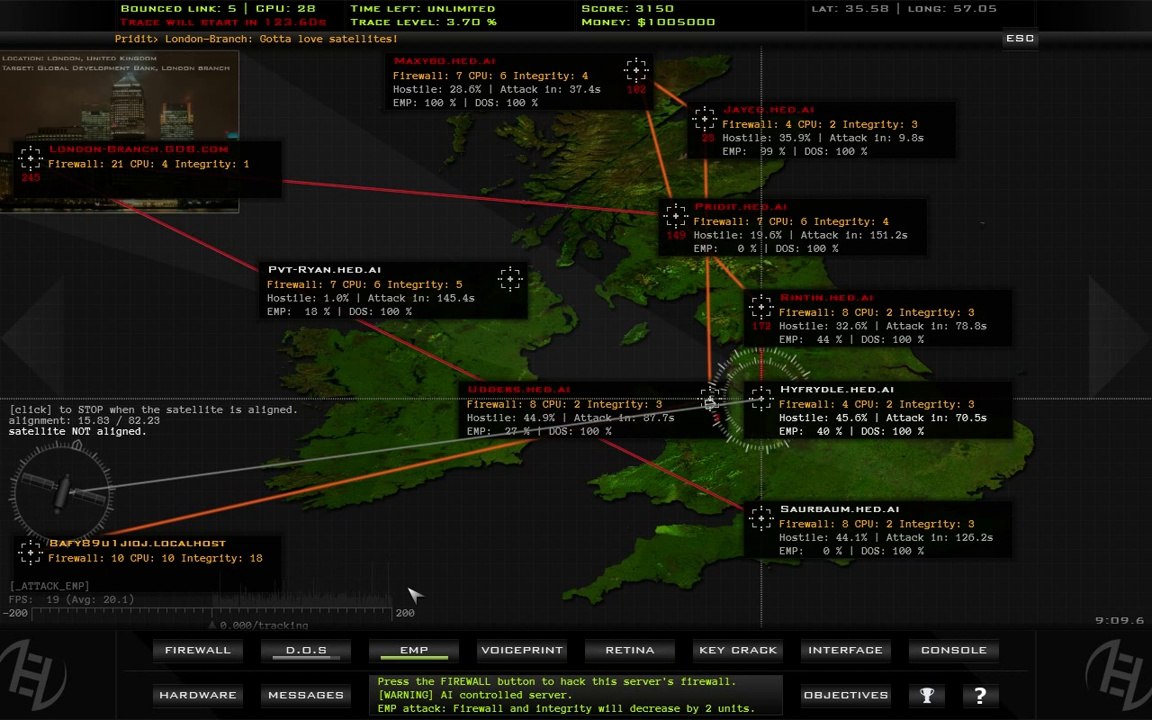The width and height of the screenshot is (1152, 720).
Task: Click the Saurbaum.hed.ai node crosshair icon
Action: tap(761, 518)
